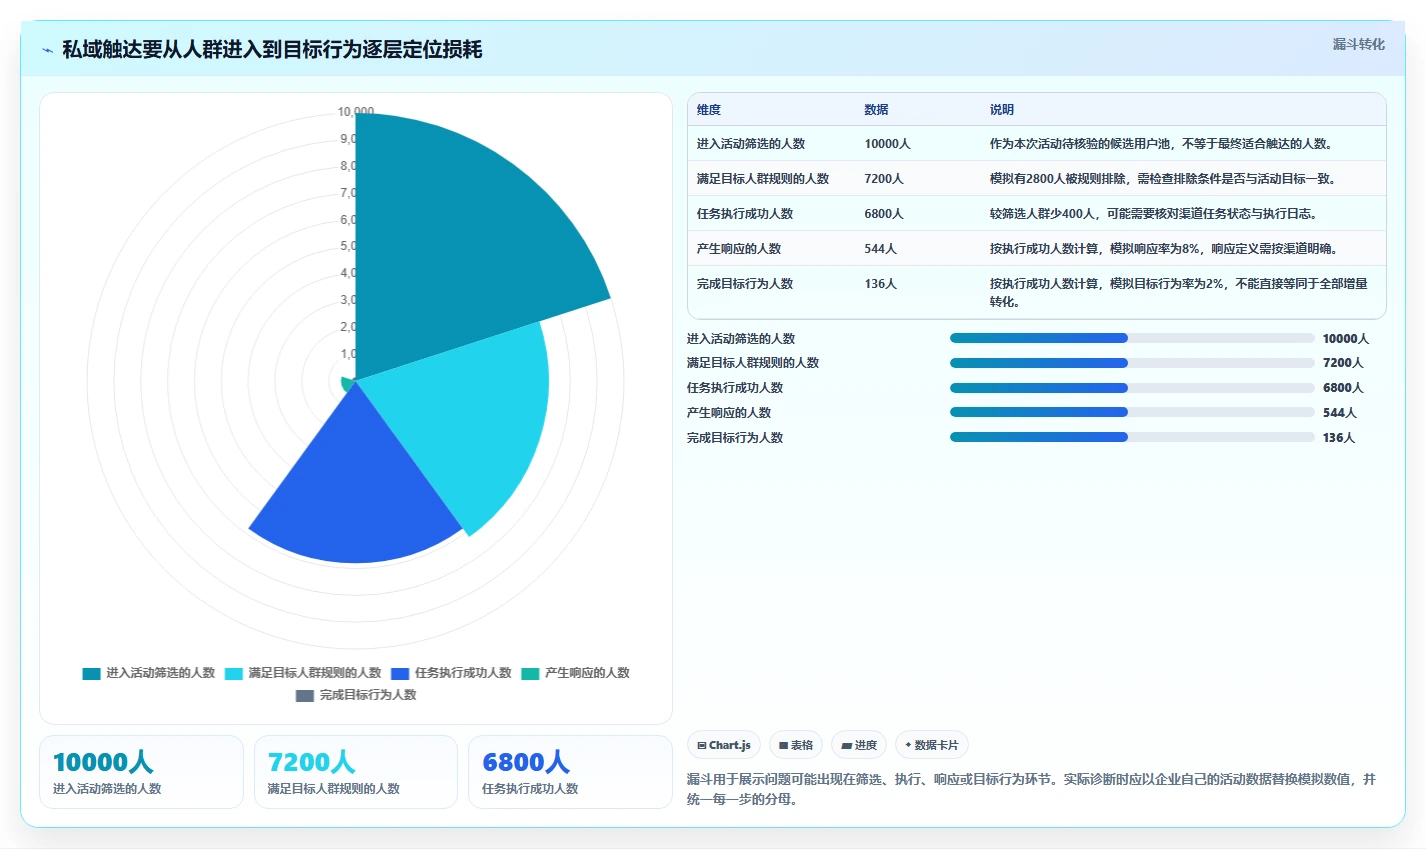The image size is (1426, 849).
Task: Click table cell 7200人 in the data column
Action: pos(884,179)
